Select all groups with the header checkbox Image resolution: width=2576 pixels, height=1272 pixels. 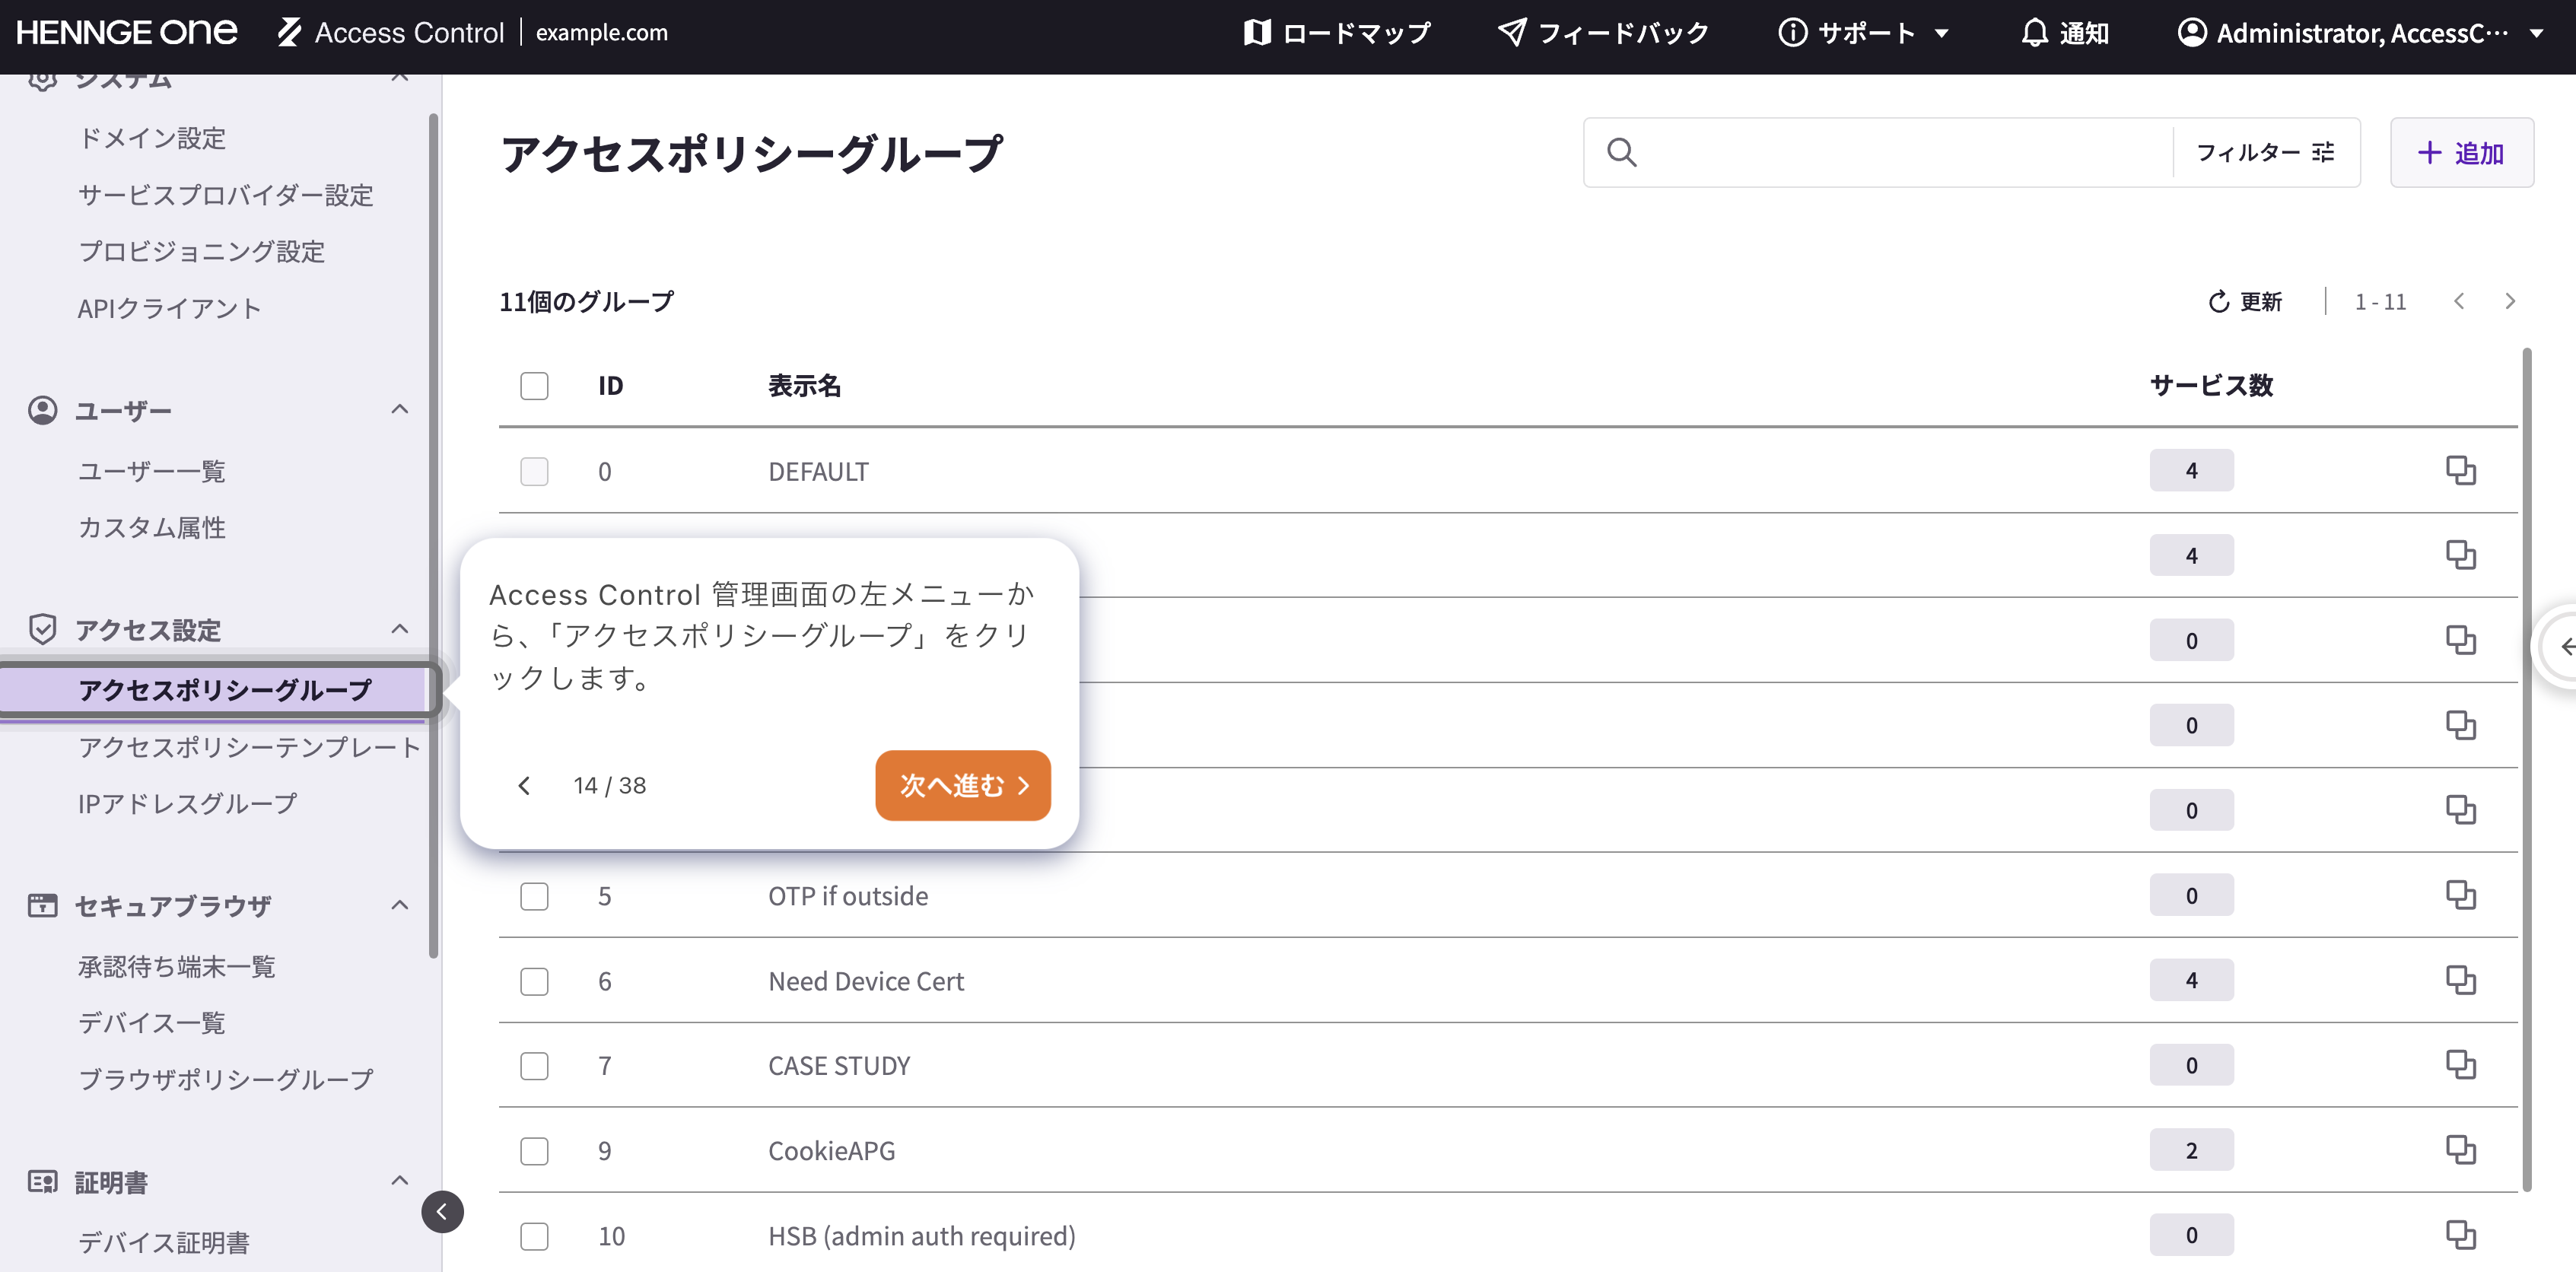(534, 385)
